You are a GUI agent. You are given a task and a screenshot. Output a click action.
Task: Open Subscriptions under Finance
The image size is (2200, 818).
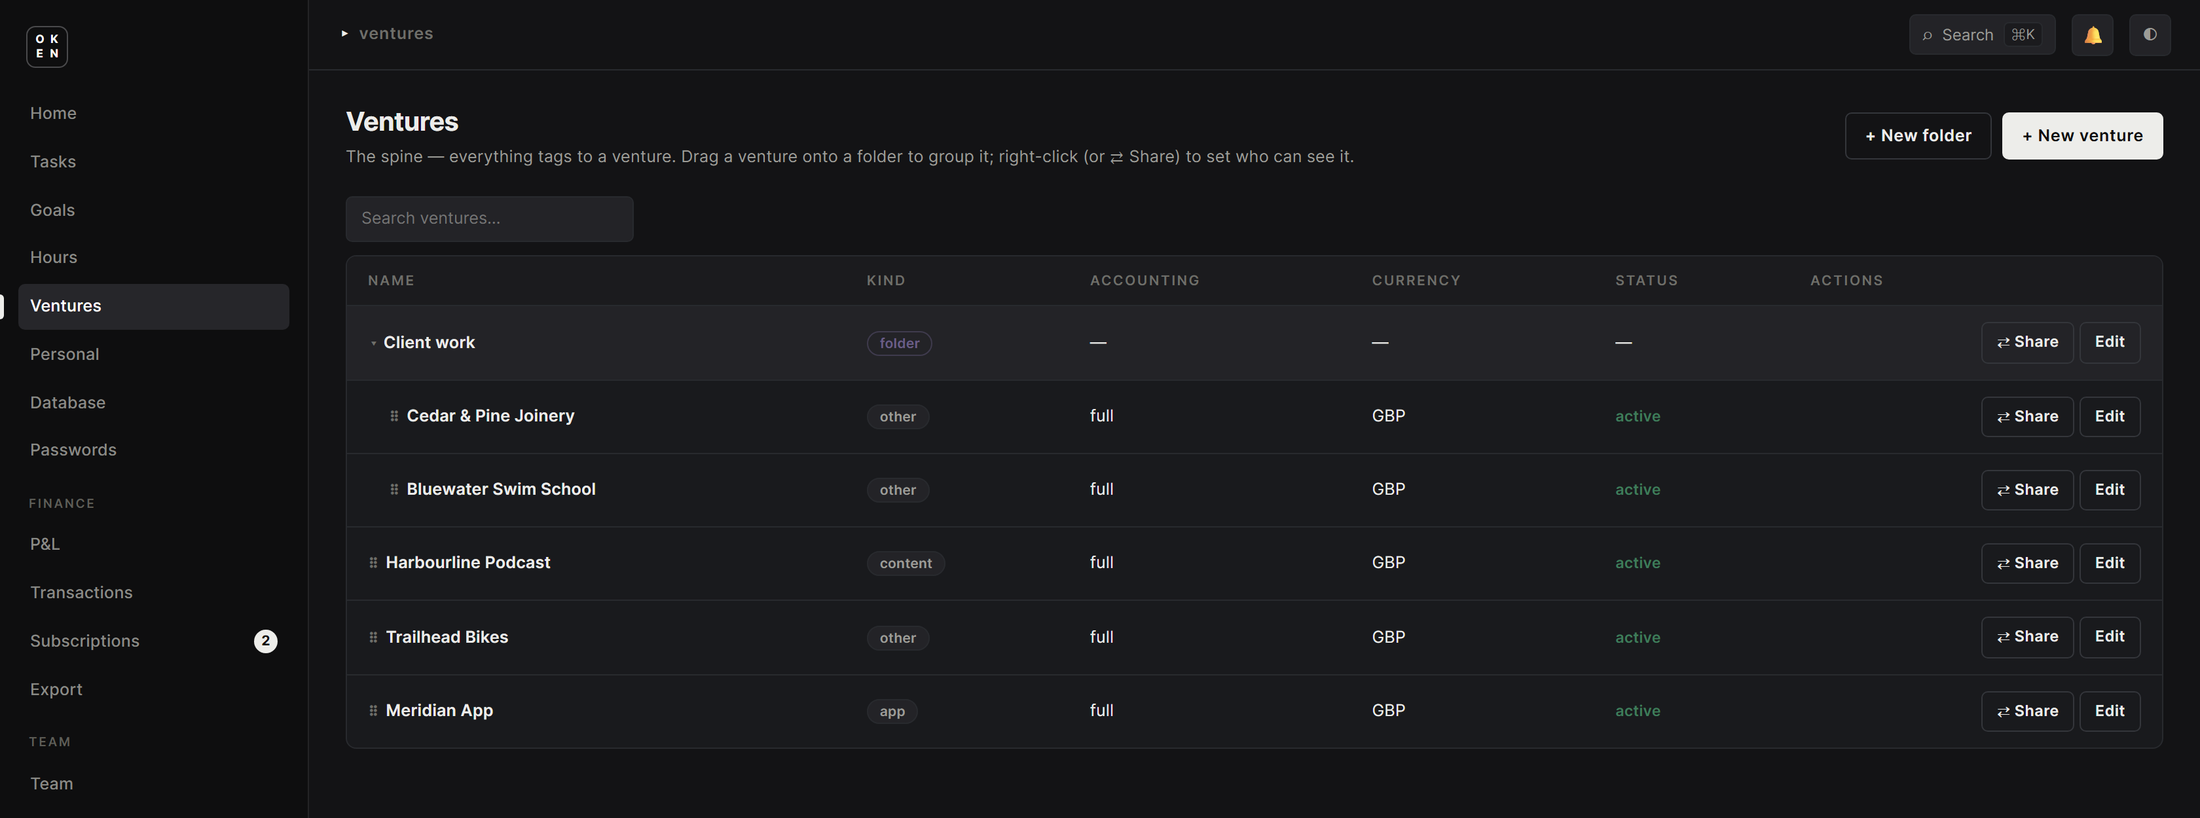(154, 641)
